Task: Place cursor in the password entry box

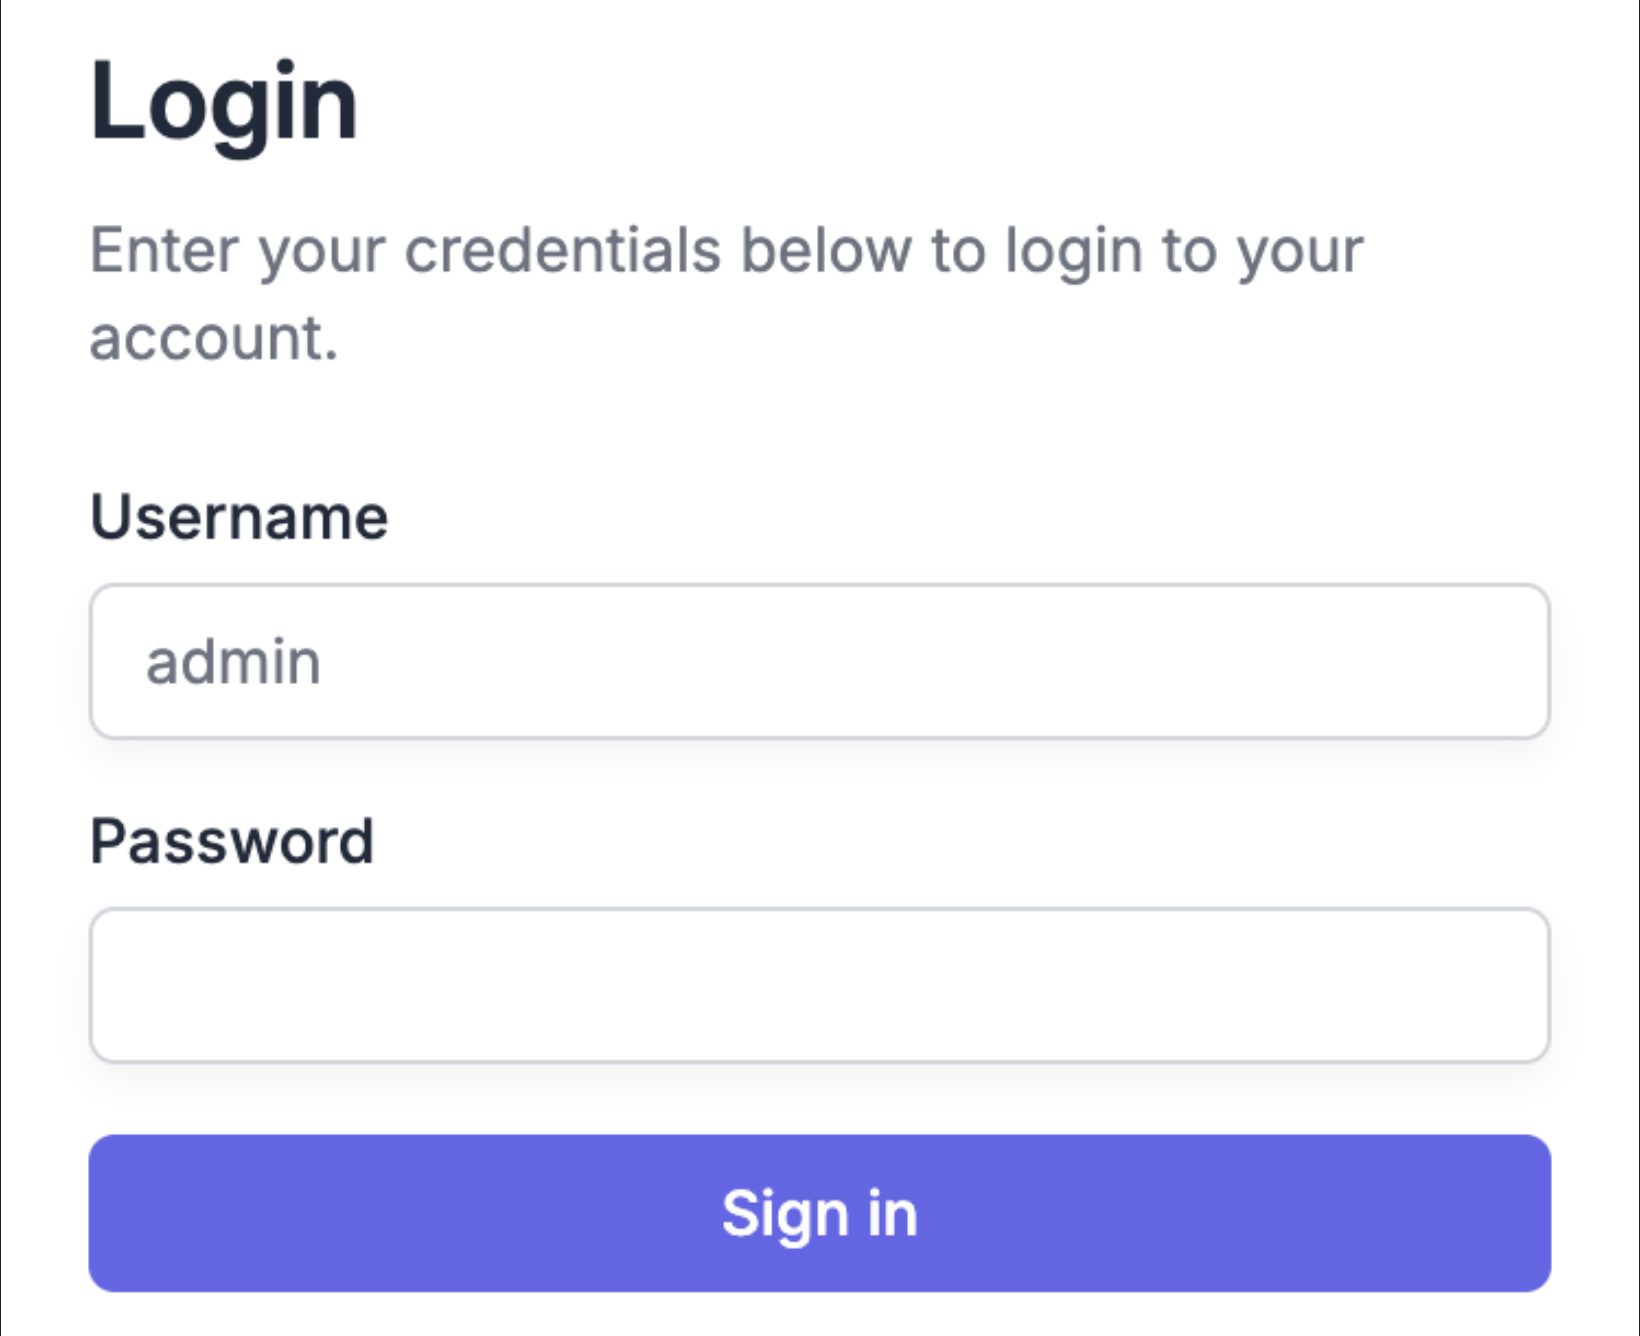Action: (820, 985)
